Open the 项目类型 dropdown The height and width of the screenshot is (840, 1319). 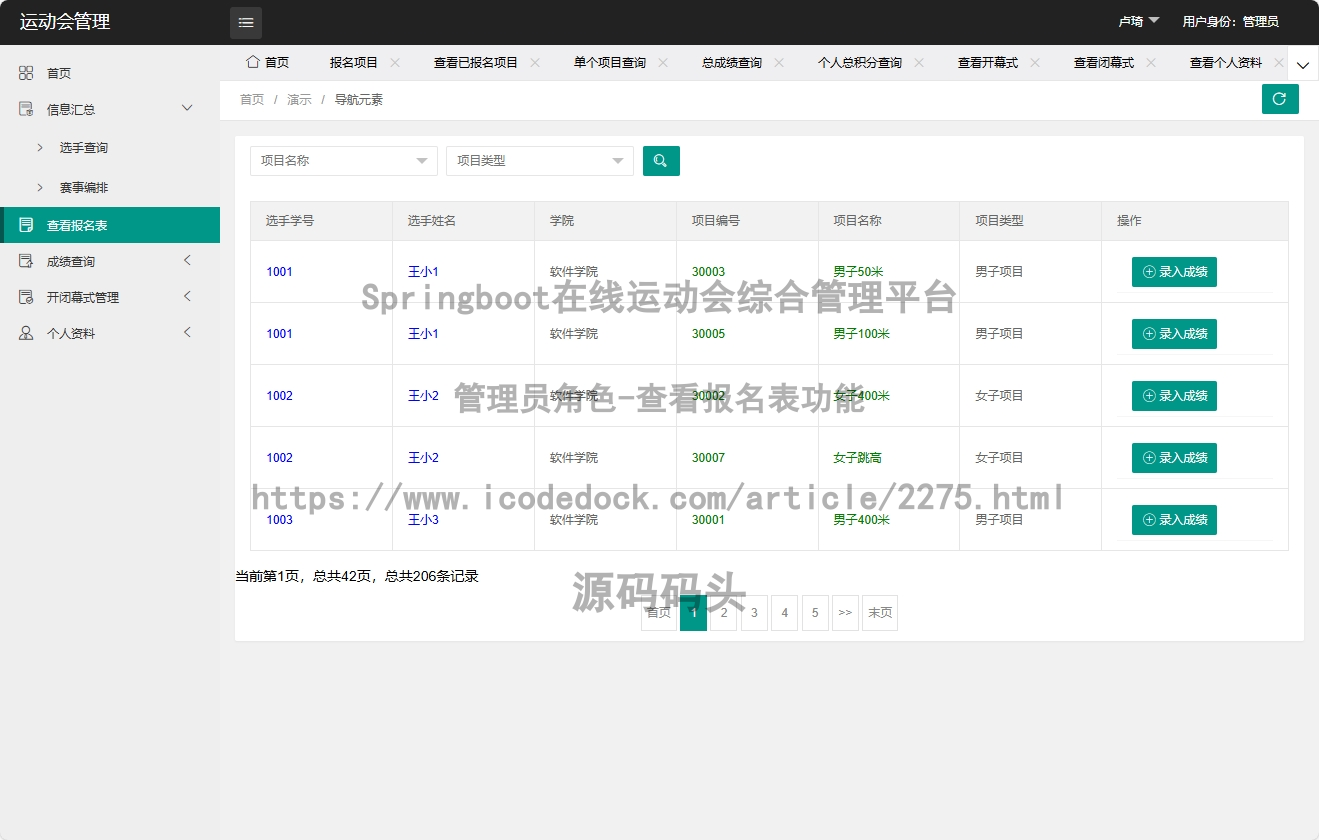(x=540, y=160)
